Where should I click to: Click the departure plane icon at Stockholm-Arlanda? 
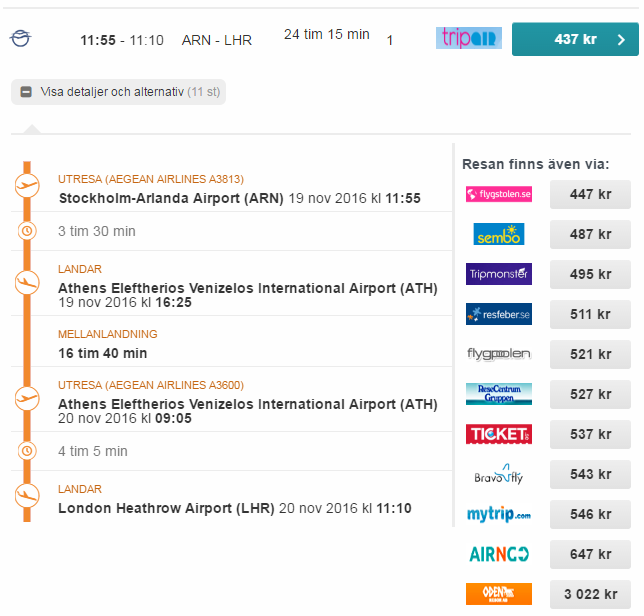click(27, 186)
